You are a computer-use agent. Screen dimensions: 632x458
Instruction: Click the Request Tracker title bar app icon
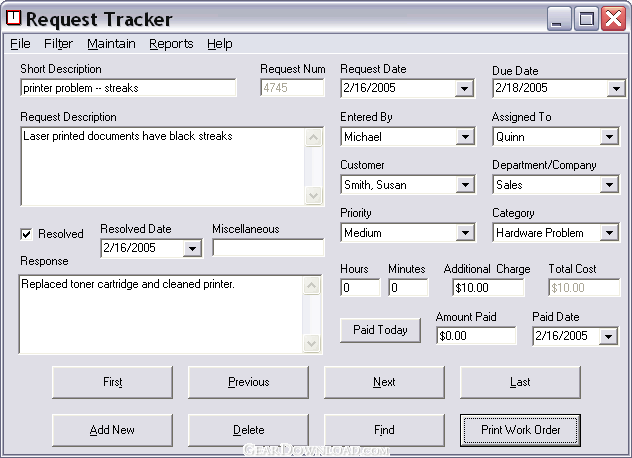[13, 18]
